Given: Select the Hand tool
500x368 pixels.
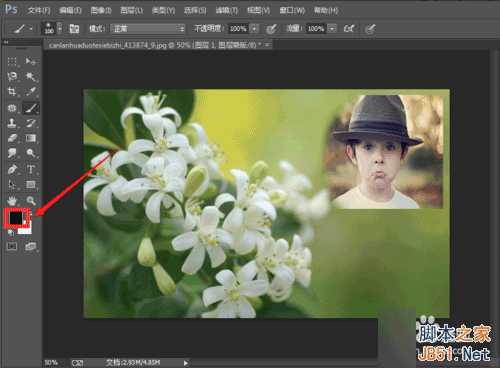Looking at the screenshot, I should 12,200.
